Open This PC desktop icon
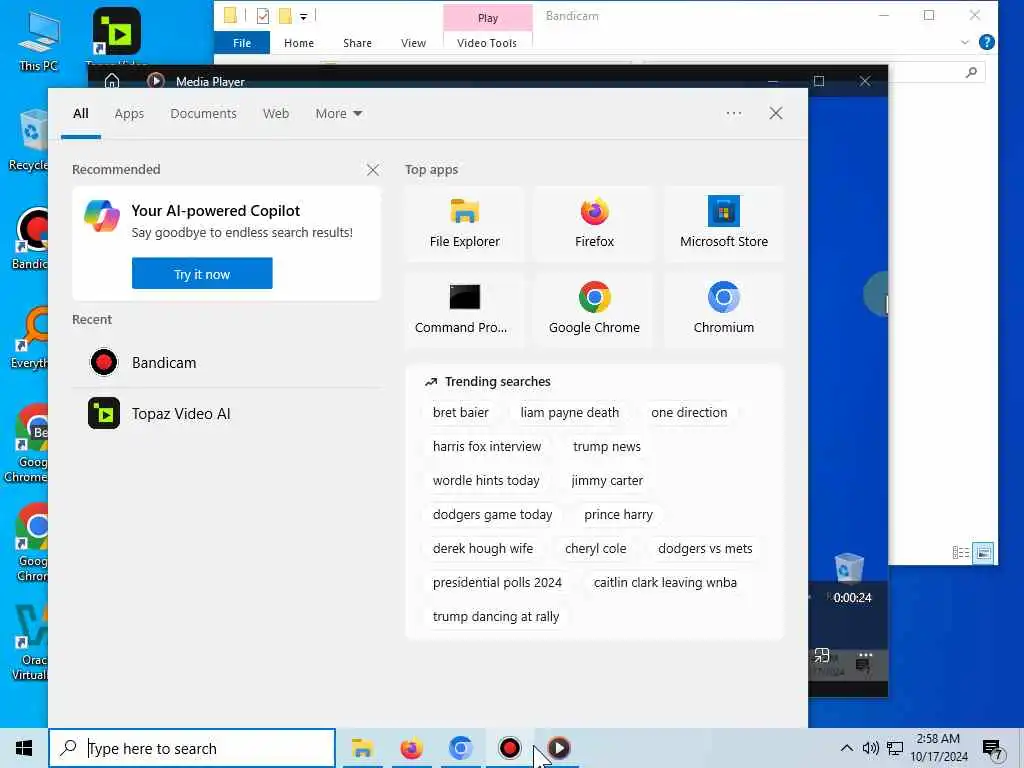This screenshot has width=1024, height=768. [39, 40]
